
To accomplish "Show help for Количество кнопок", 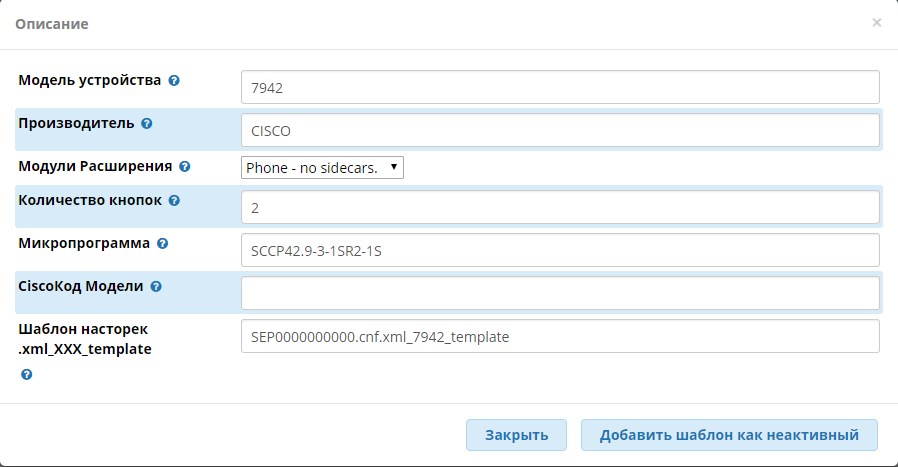I will [174, 201].
